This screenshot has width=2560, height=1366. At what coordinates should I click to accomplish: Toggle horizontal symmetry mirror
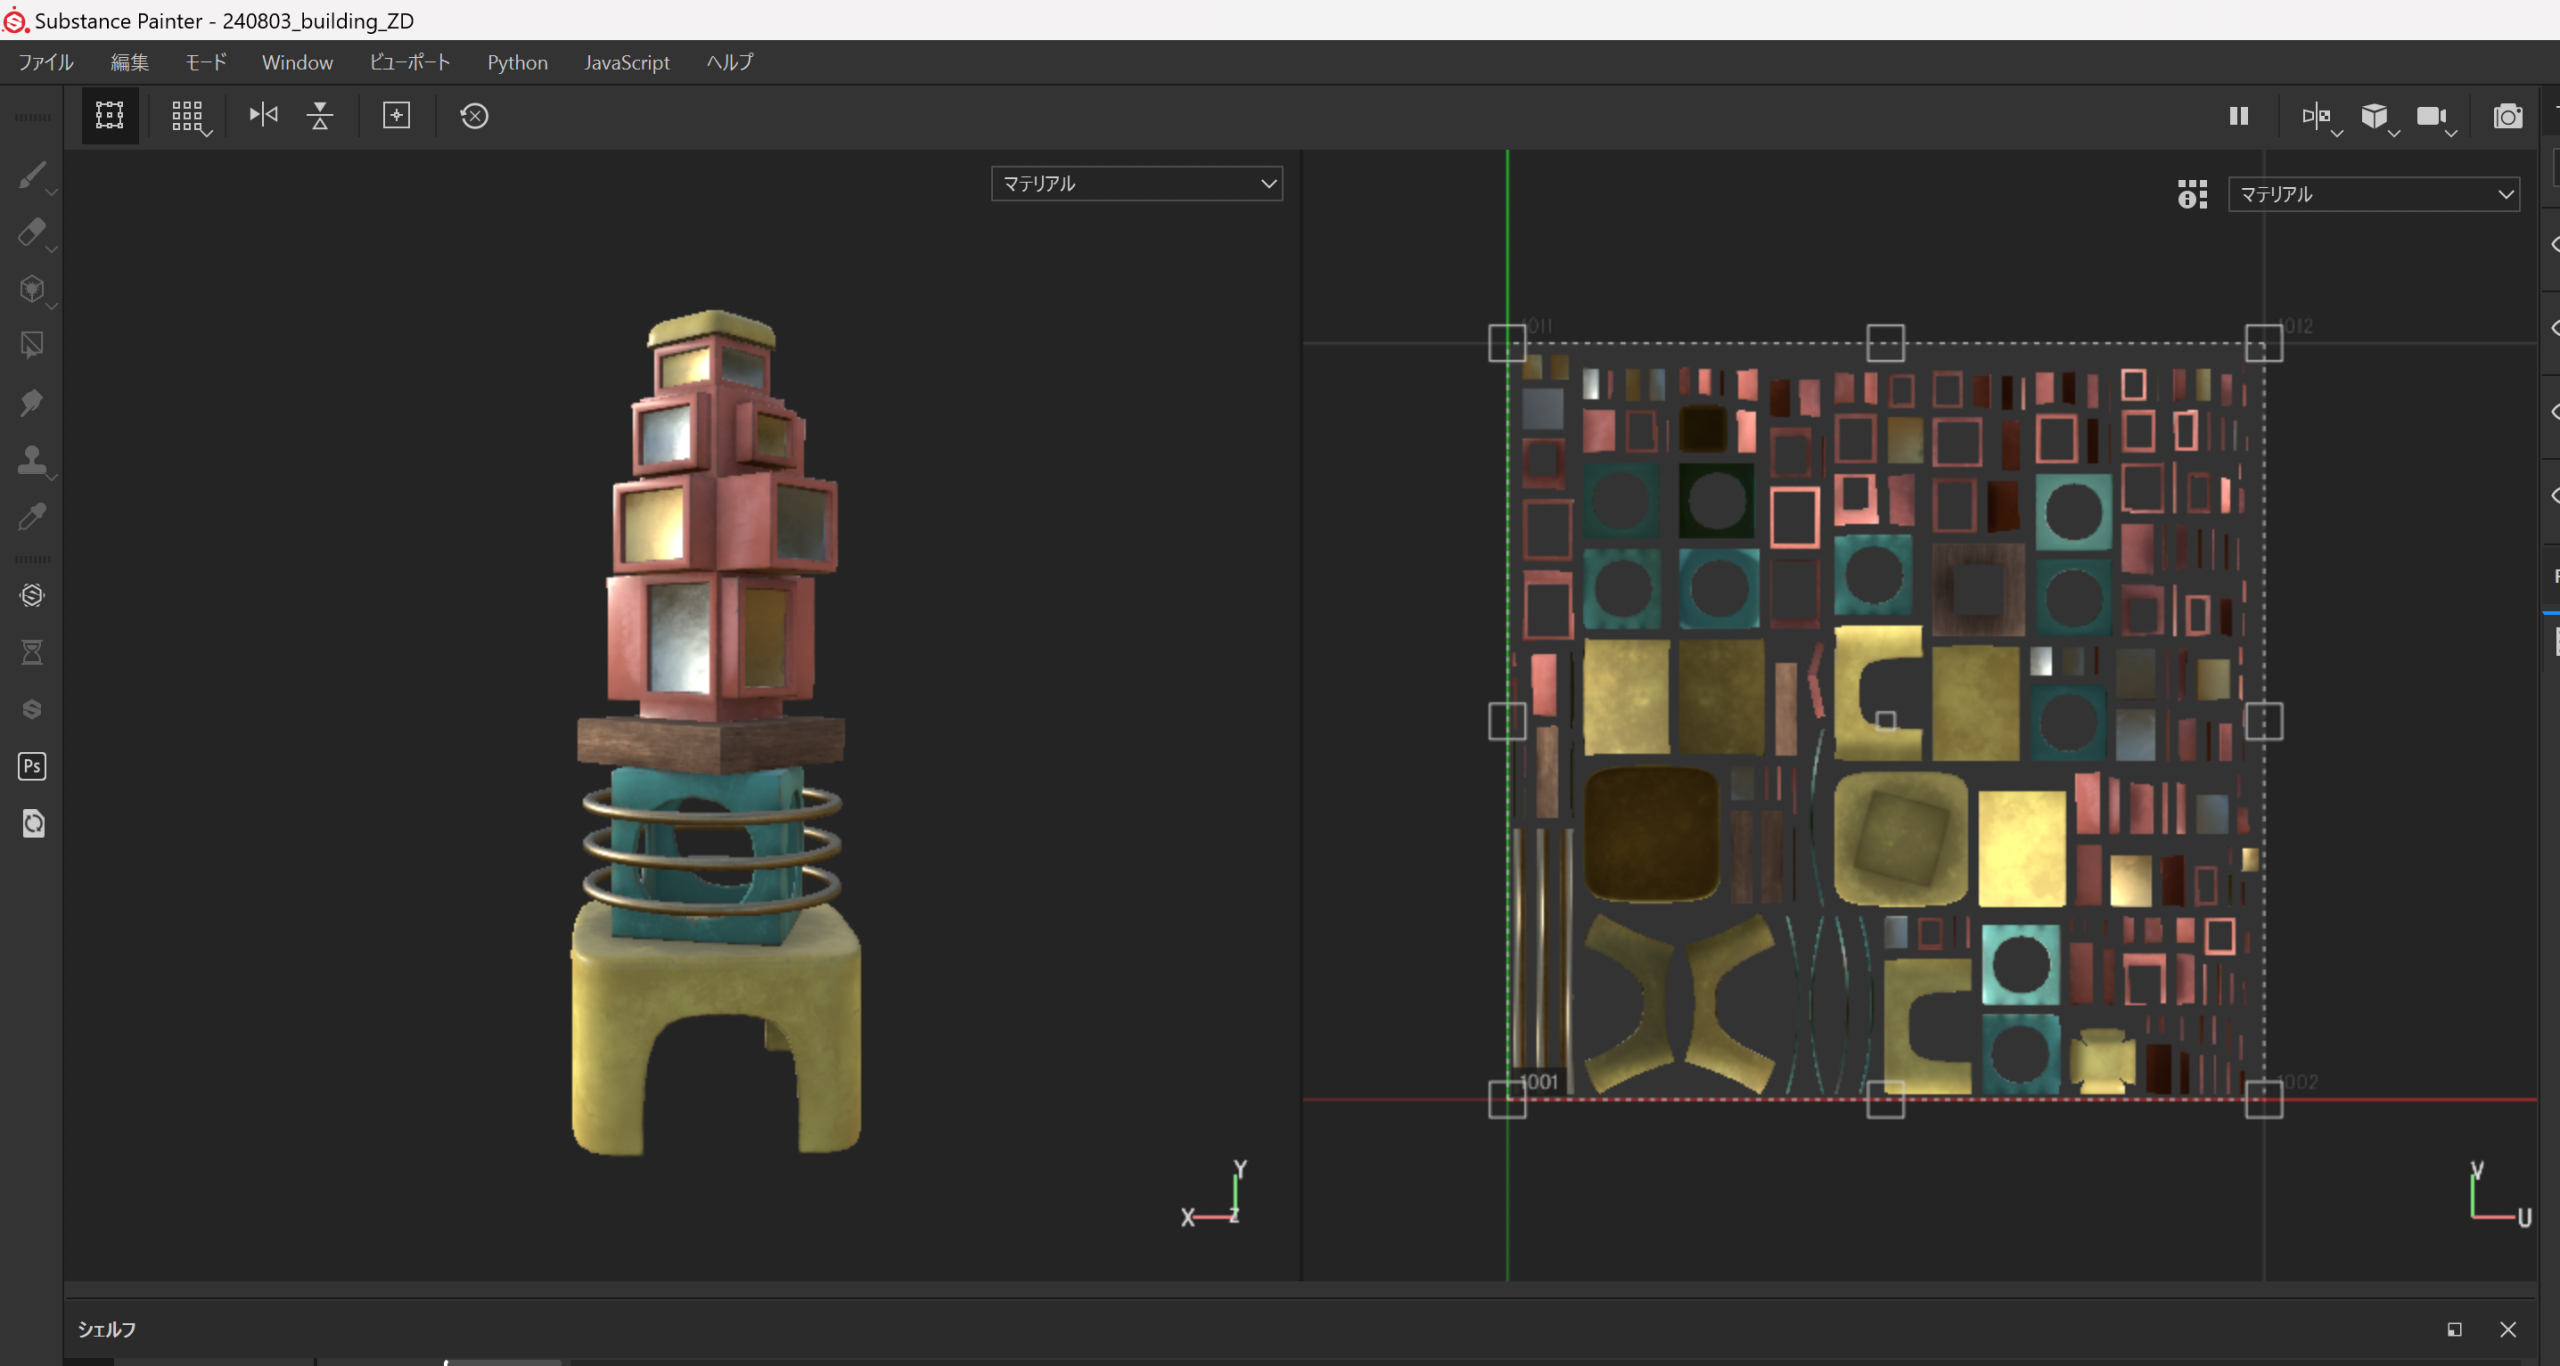click(x=263, y=116)
